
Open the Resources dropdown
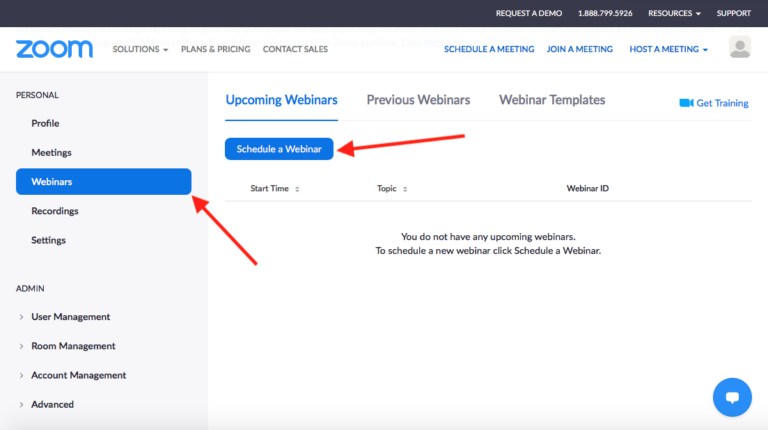click(674, 13)
